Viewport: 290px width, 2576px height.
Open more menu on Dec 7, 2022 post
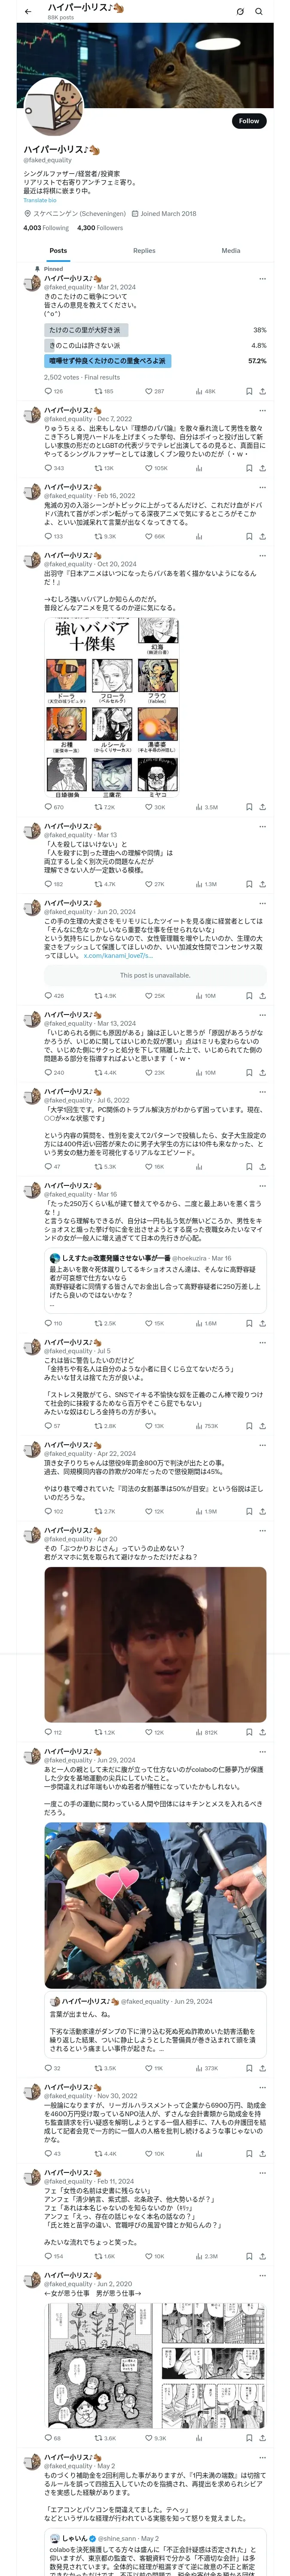pos(262,410)
